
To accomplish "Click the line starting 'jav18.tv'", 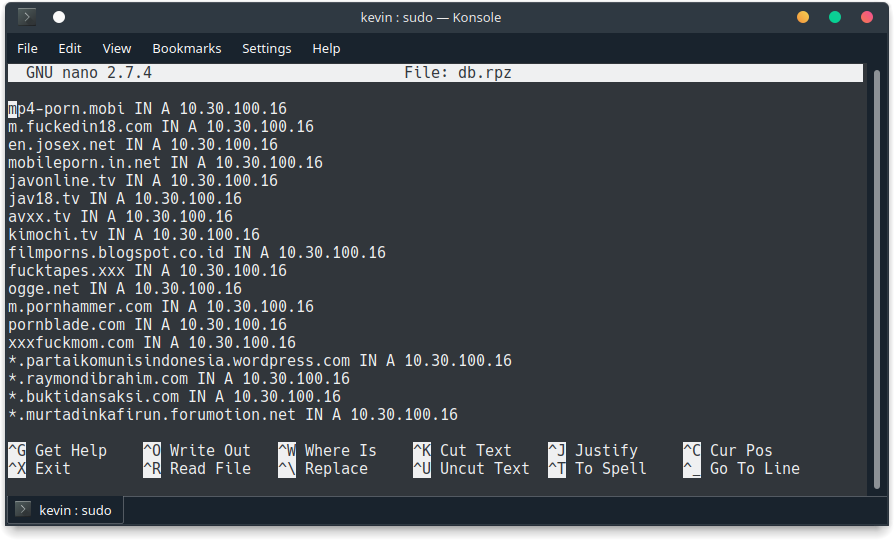I will point(125,198).
